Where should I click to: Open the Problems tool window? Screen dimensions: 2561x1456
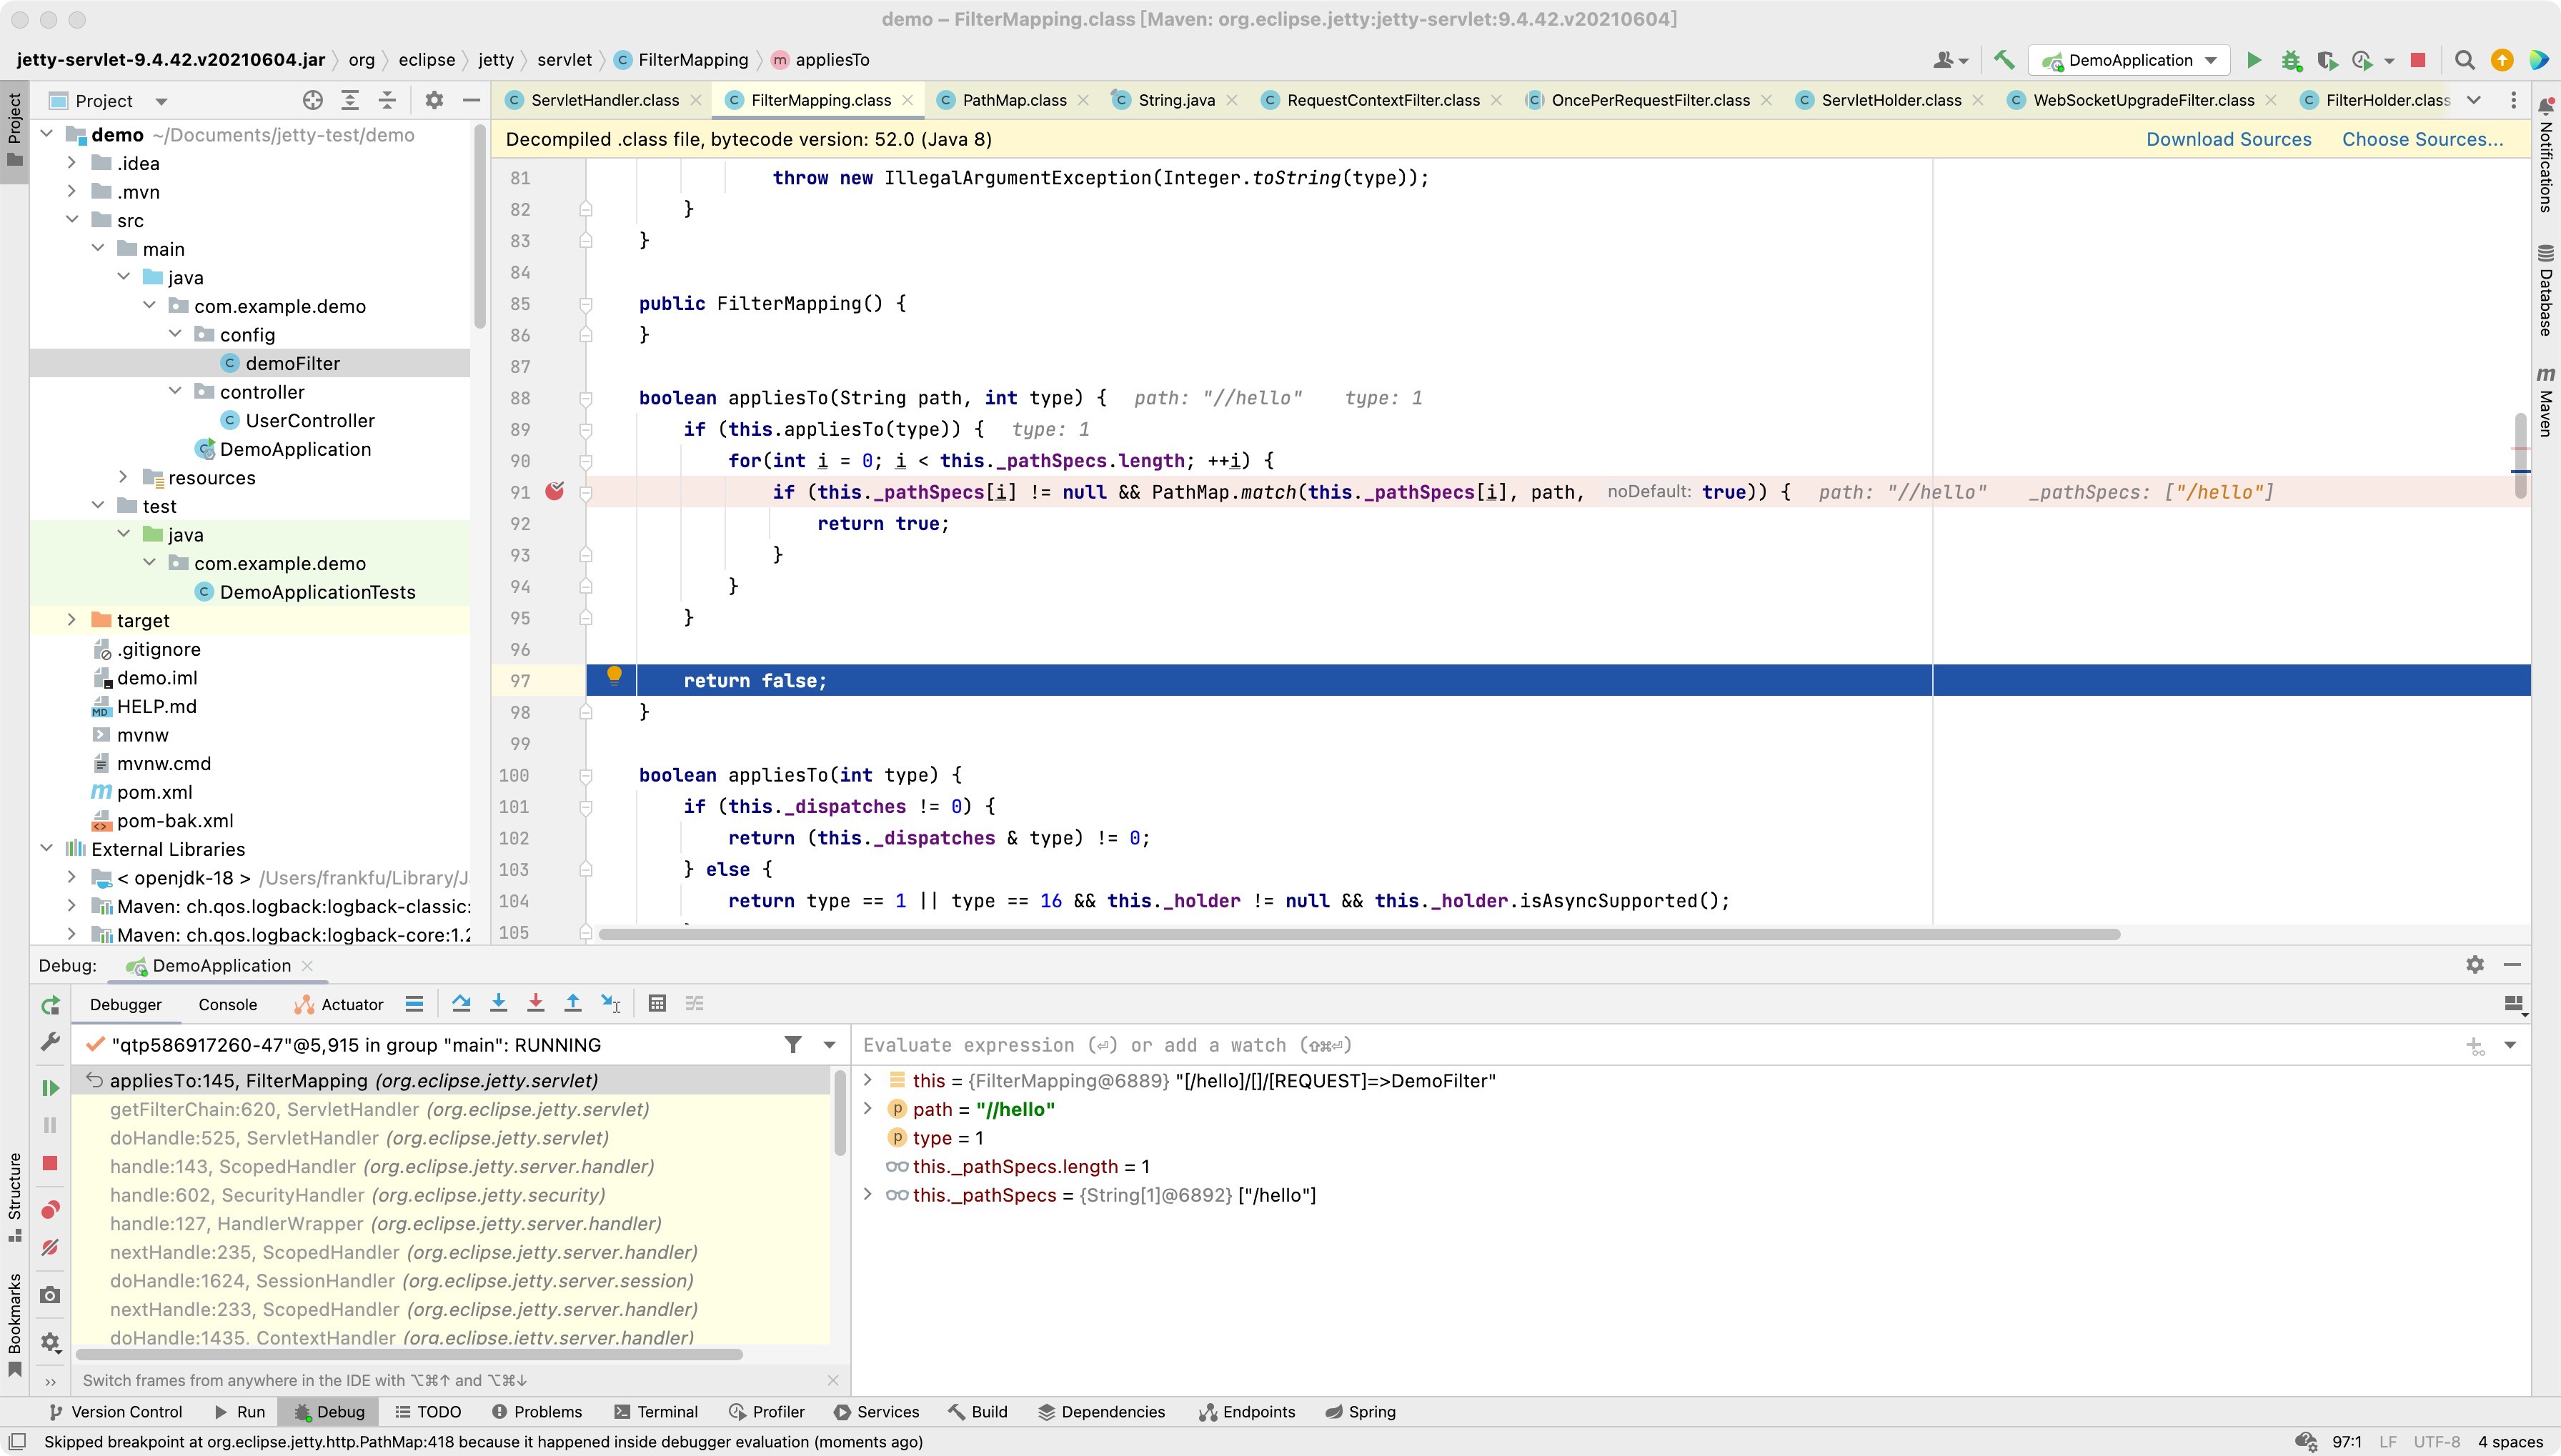[537, 1411]
